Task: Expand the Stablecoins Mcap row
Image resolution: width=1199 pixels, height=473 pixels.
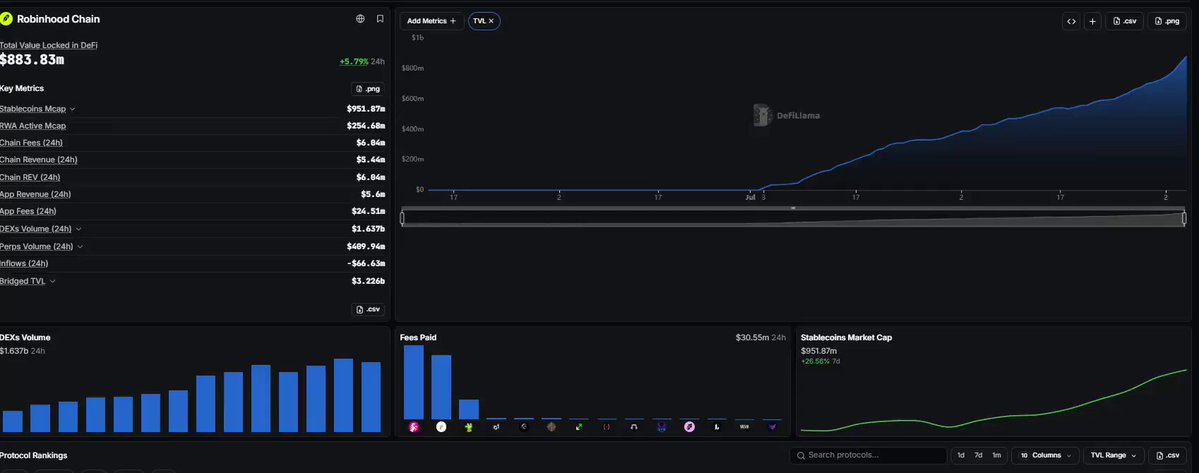Action: (x=72, y=109)
